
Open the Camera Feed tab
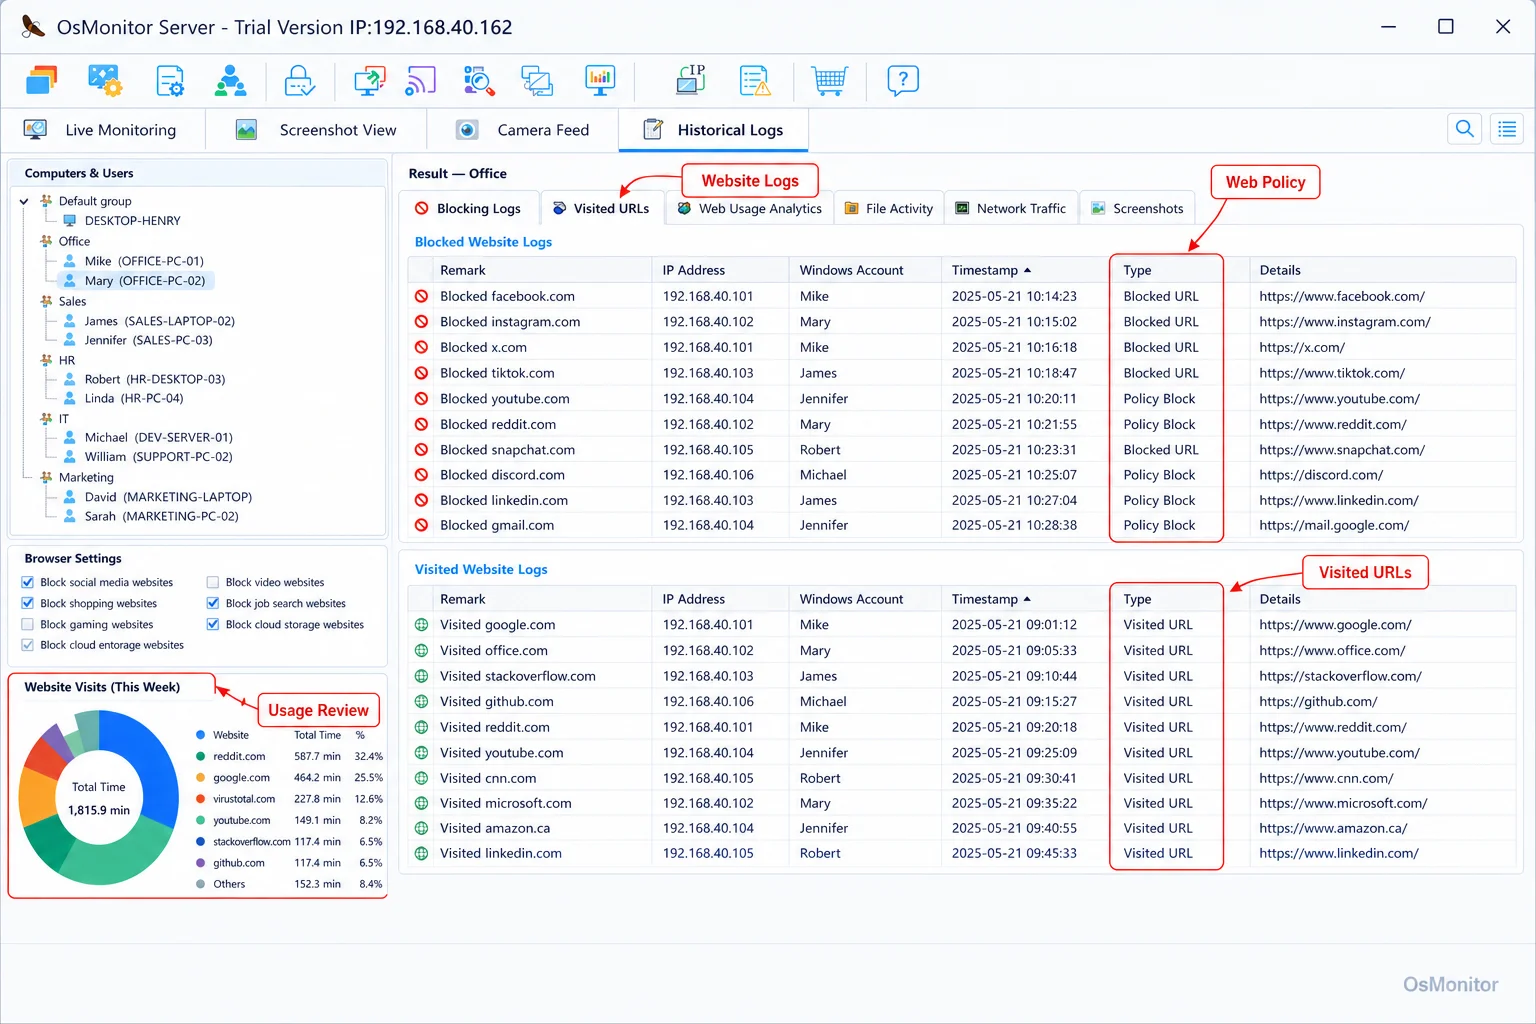[x=523, y=130]
